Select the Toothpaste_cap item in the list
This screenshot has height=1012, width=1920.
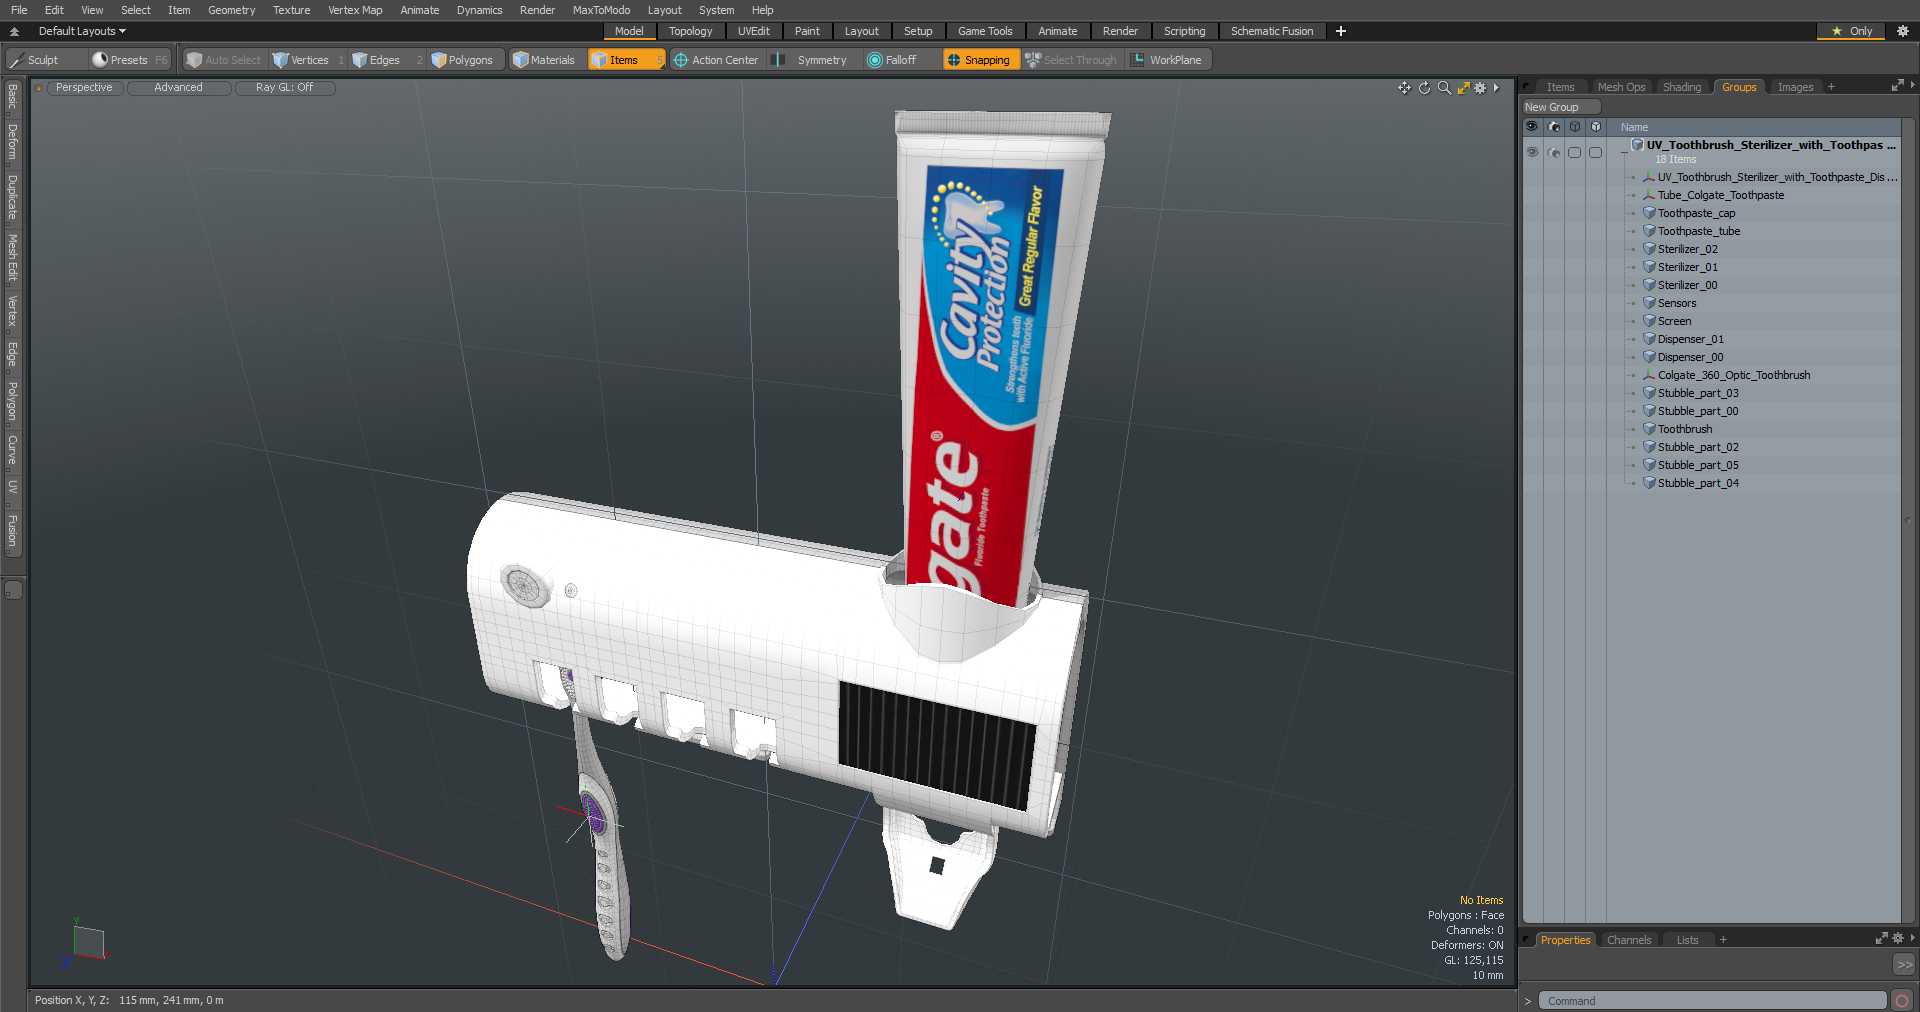point(1696,213)
